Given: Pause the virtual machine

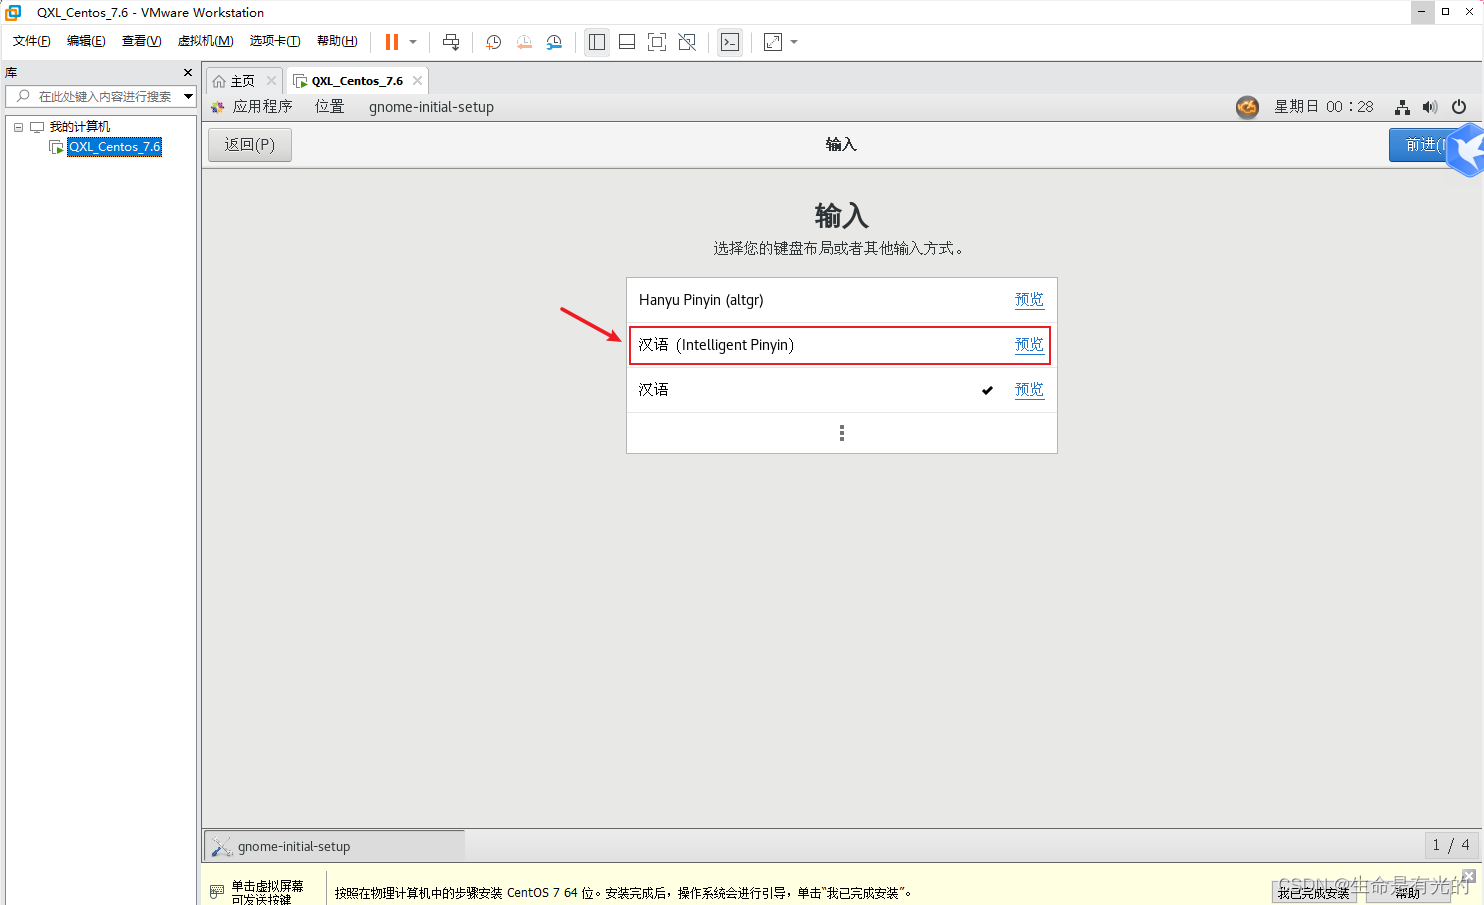Looking at the screenshot, I should 392,42.
